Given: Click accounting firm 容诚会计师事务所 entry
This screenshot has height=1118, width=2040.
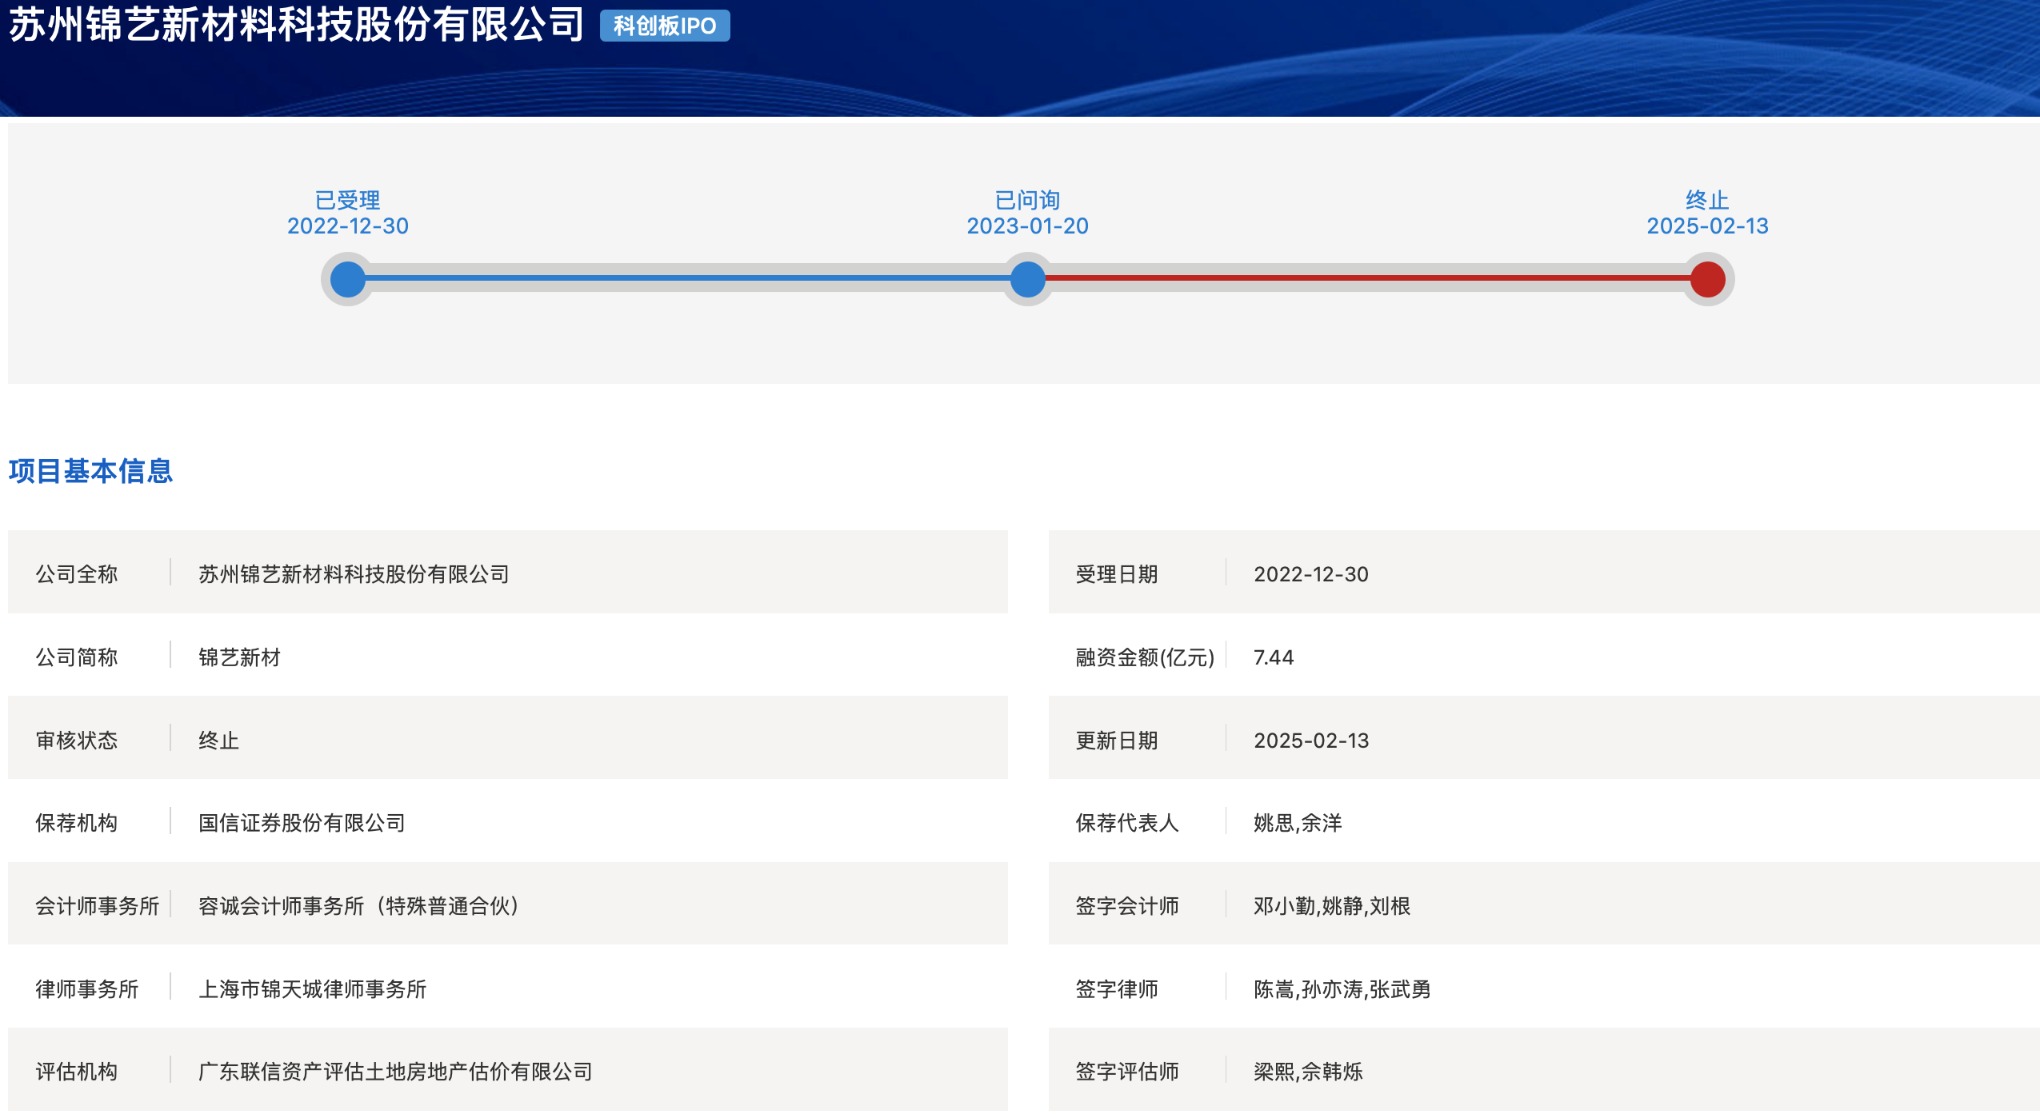Looking at the screenshot, I should tap(358, 906).
